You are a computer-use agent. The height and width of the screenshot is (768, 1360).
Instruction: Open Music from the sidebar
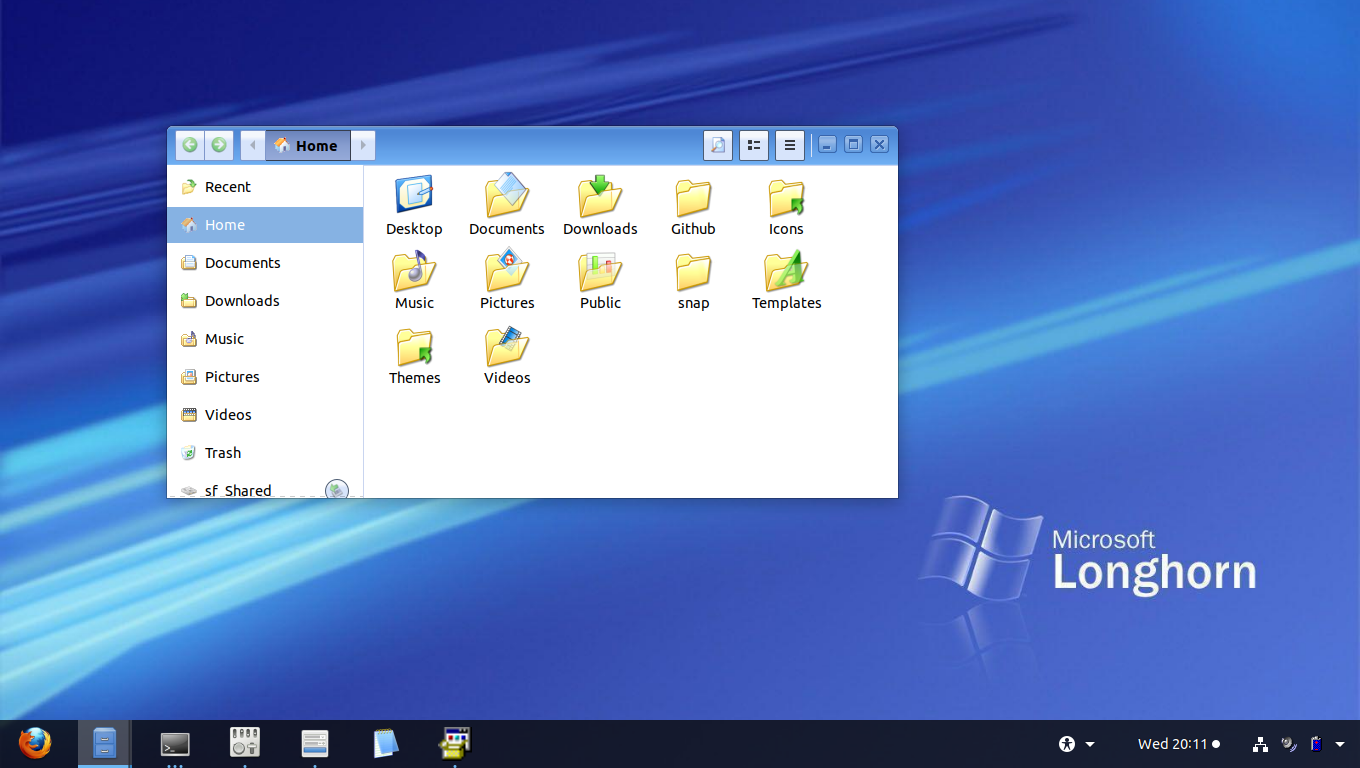pyautogui.click(x=265, y=339)
